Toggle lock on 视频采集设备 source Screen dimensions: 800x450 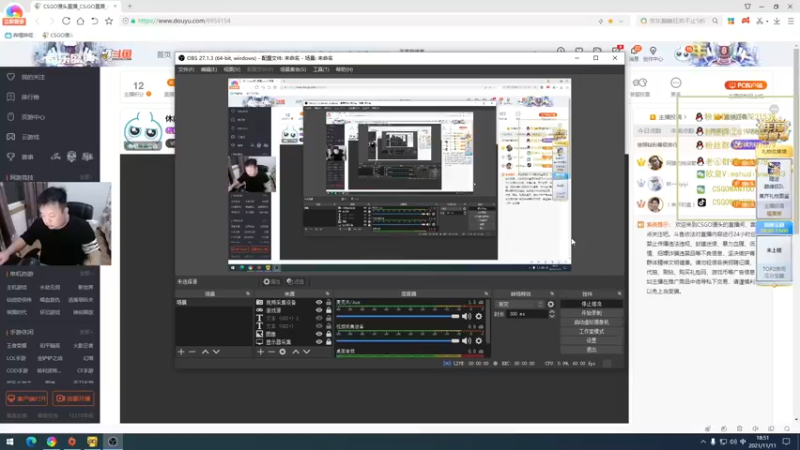(329, 303)
